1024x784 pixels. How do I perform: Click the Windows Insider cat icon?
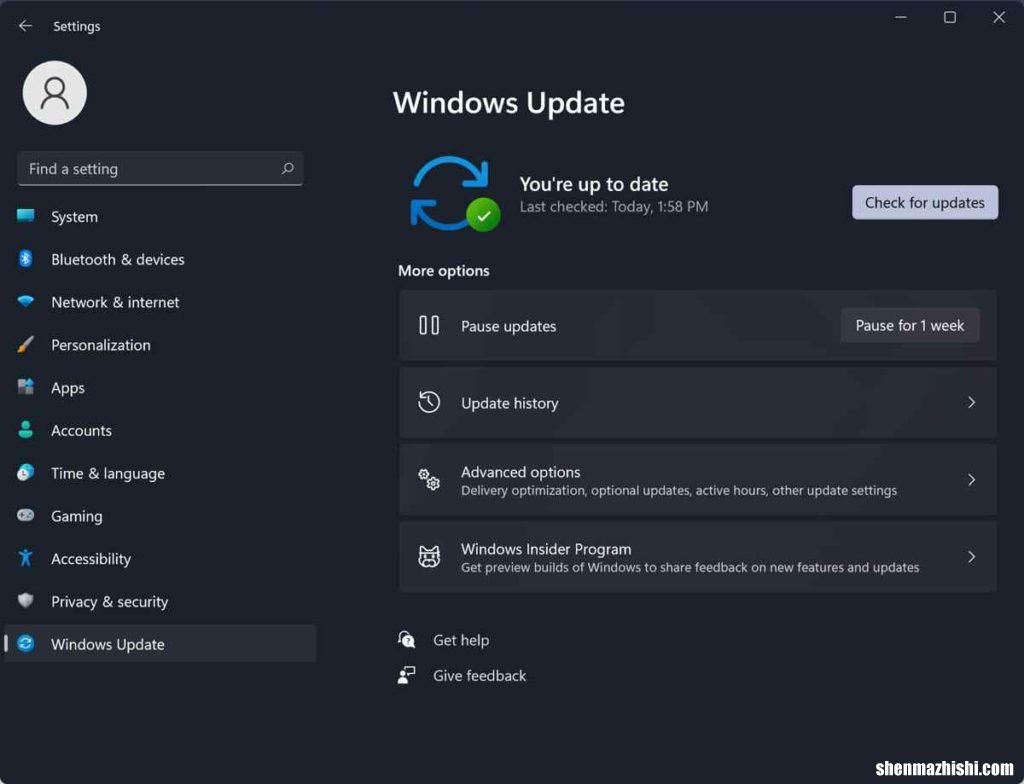429,557
